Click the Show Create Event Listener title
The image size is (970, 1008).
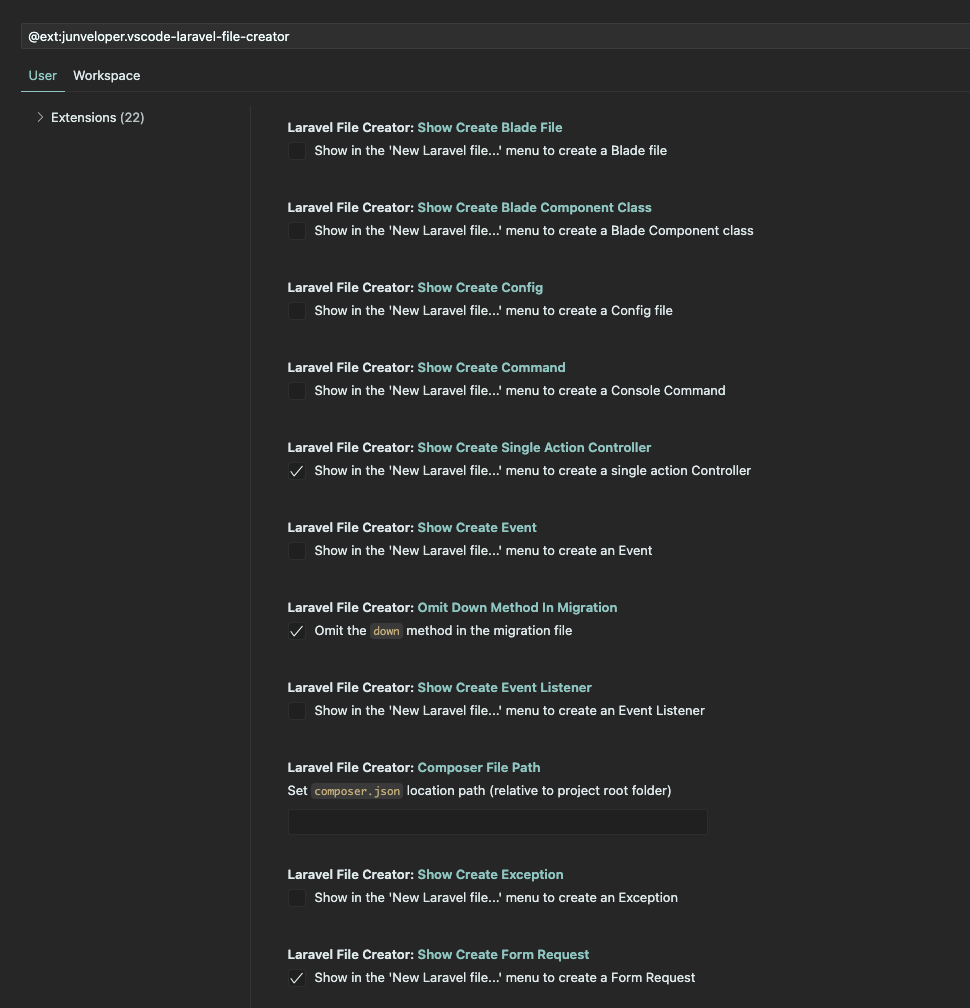pyautogui.click(x=505, y=688)
